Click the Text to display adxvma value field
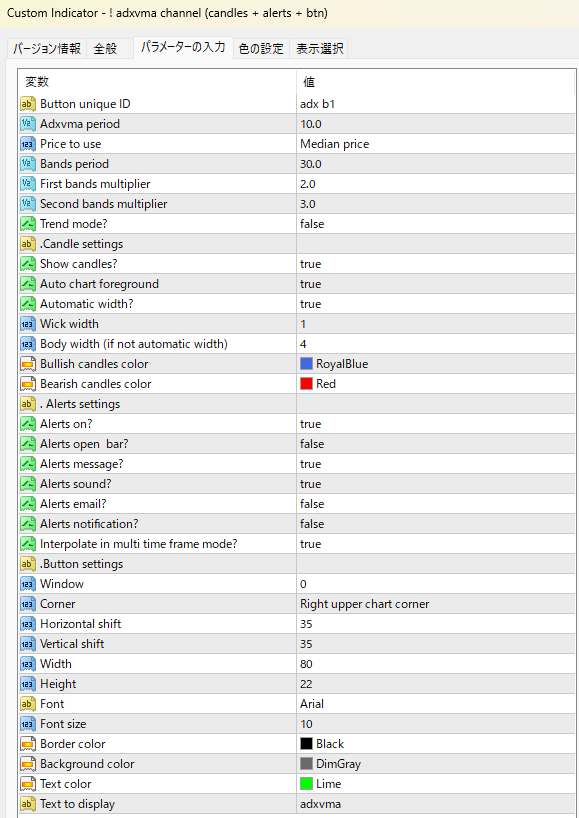 (x=436, y=804)
